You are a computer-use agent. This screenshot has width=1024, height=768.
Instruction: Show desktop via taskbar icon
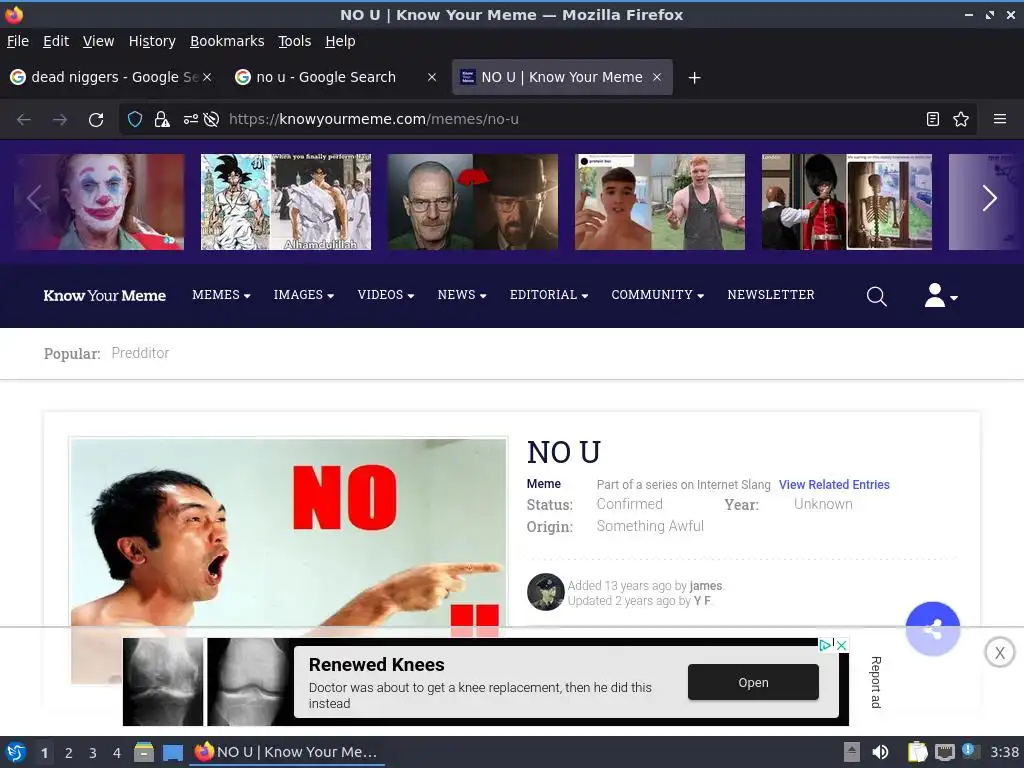point(172,753)
